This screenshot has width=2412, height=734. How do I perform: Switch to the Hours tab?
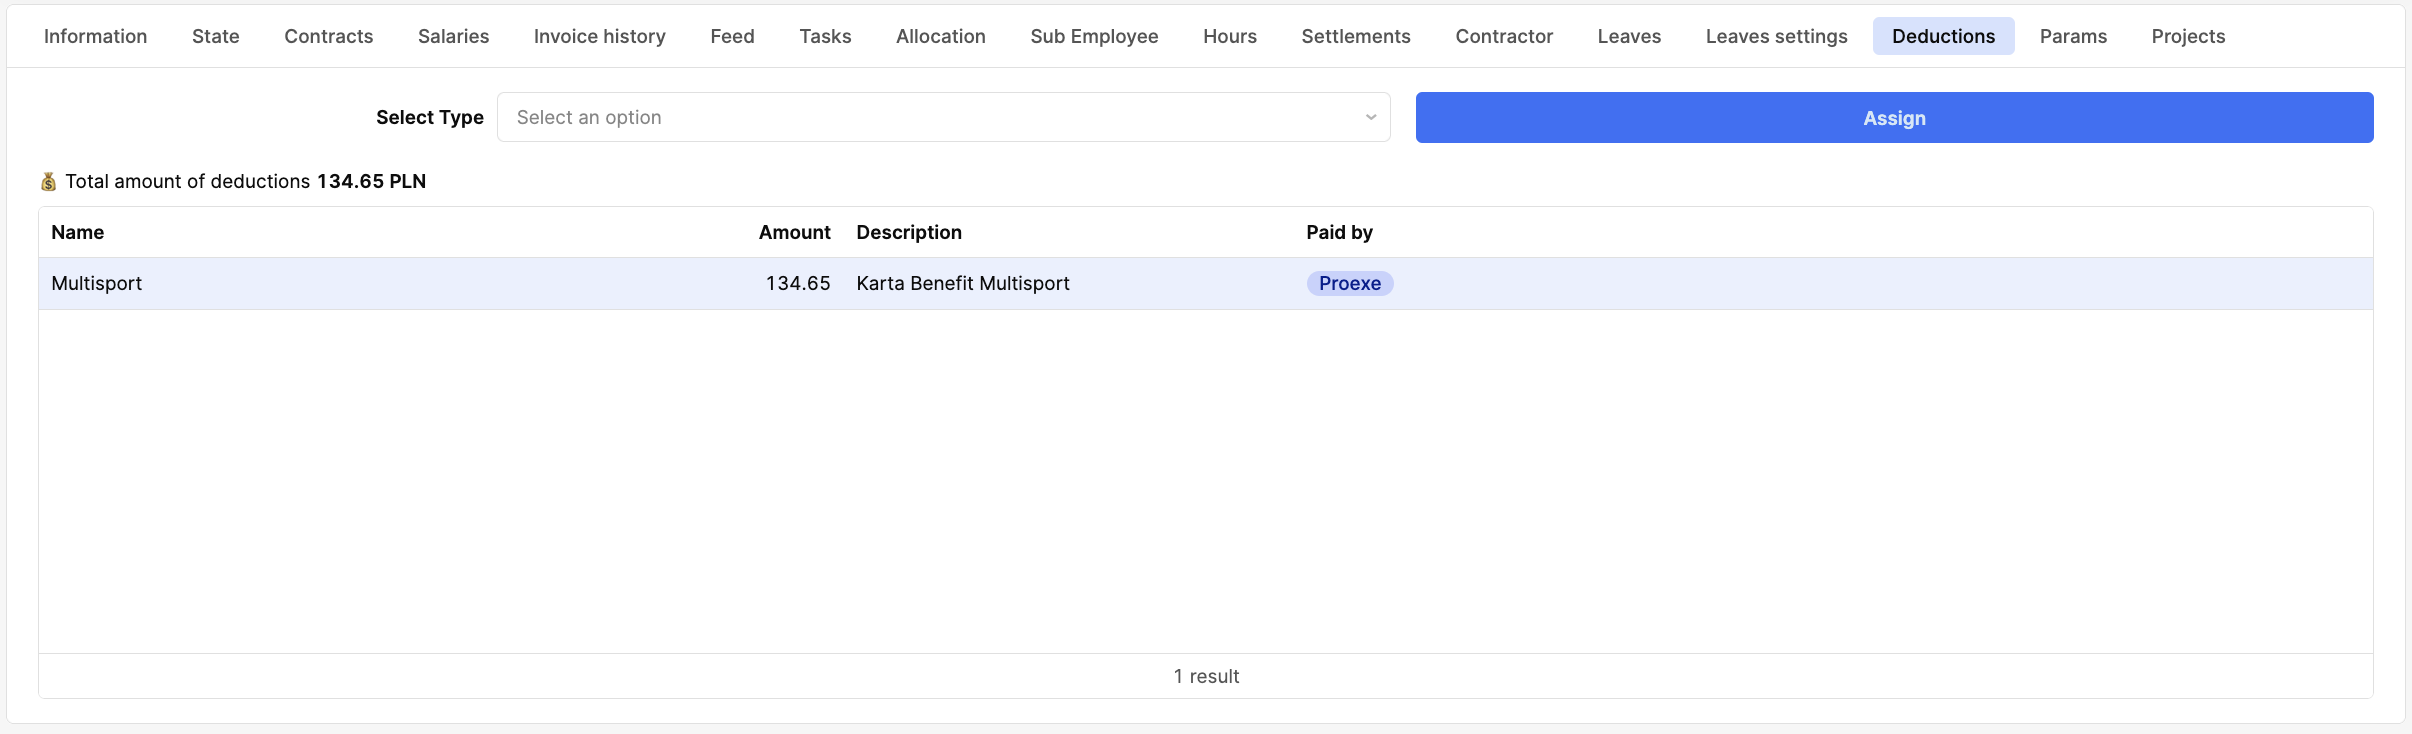pyautogui.click(x=1229, y=36)
